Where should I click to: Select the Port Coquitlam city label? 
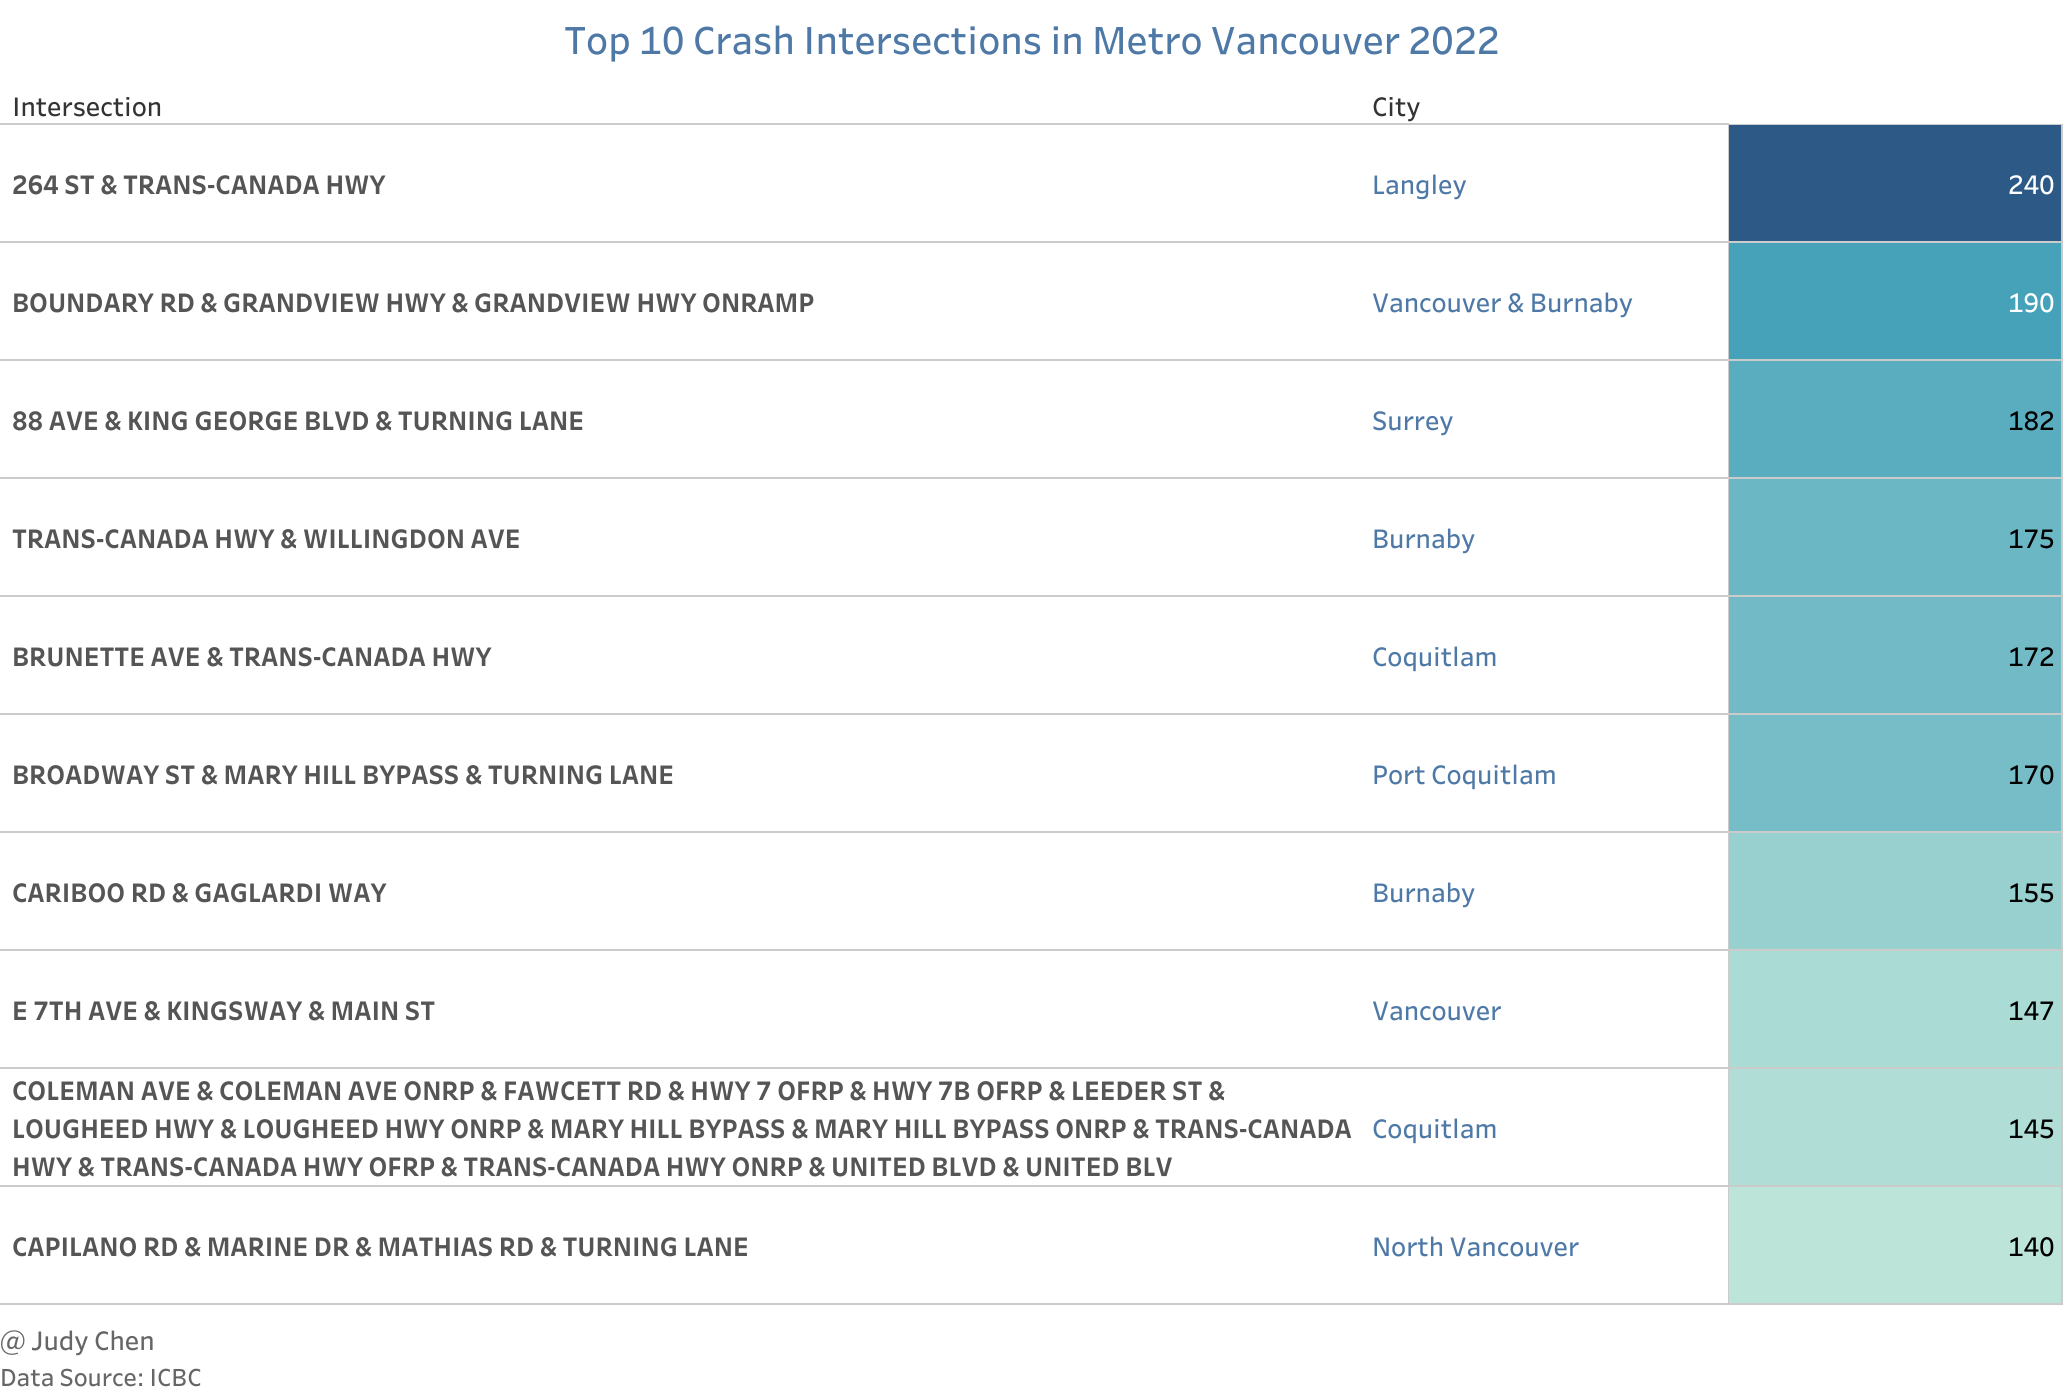pos(1463,775)
